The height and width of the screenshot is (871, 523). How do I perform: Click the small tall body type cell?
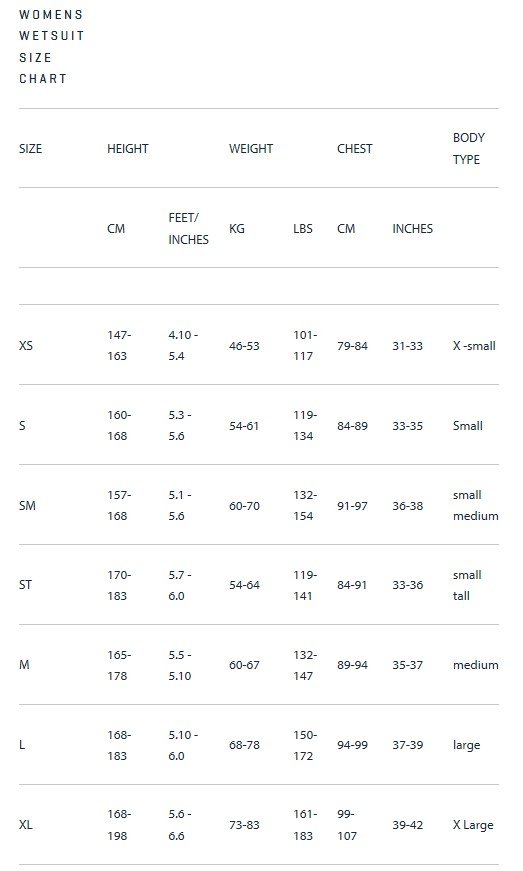coord(467,585)
